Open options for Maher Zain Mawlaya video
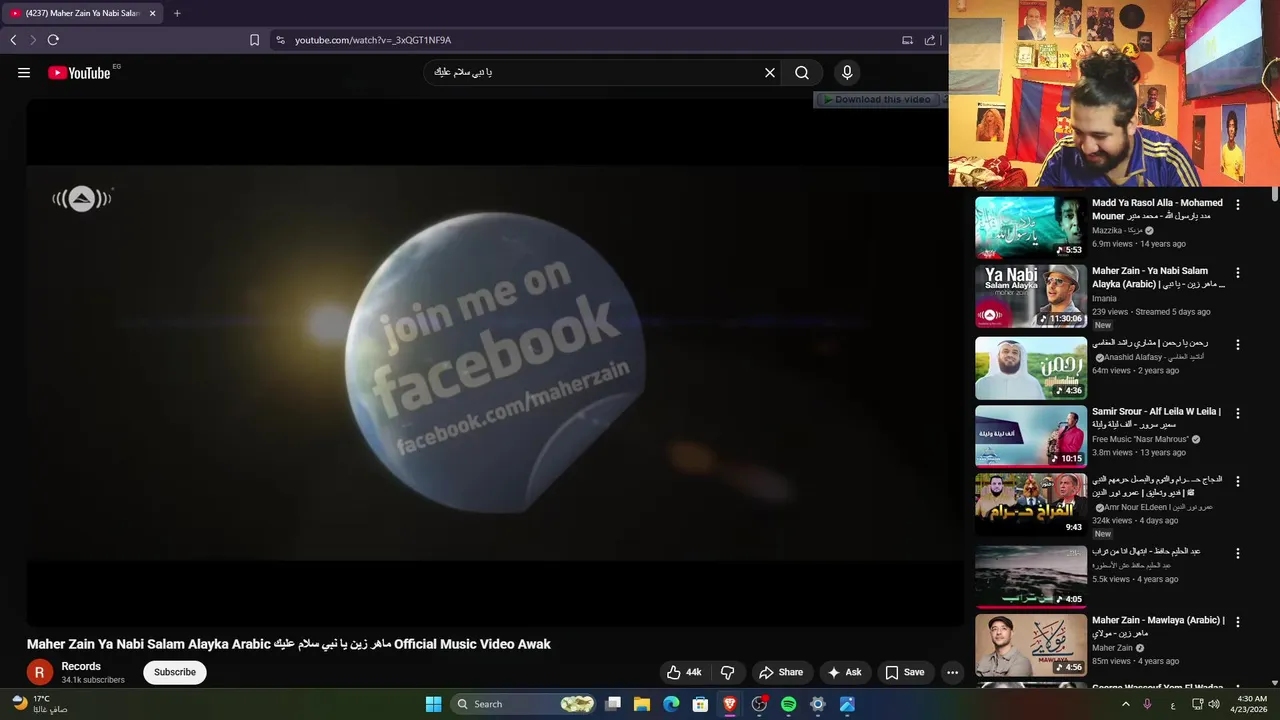 point(1238,621)
